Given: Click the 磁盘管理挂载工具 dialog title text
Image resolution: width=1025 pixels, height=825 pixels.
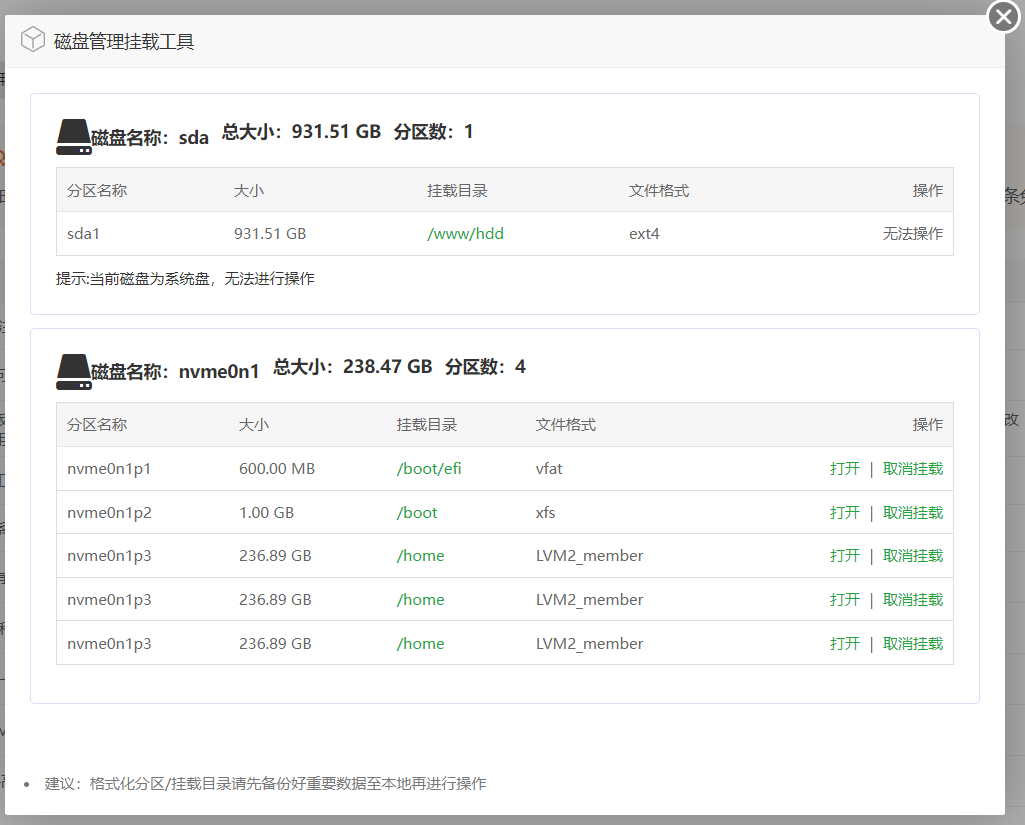Looking at the screenshot, I should click(124, 42).
